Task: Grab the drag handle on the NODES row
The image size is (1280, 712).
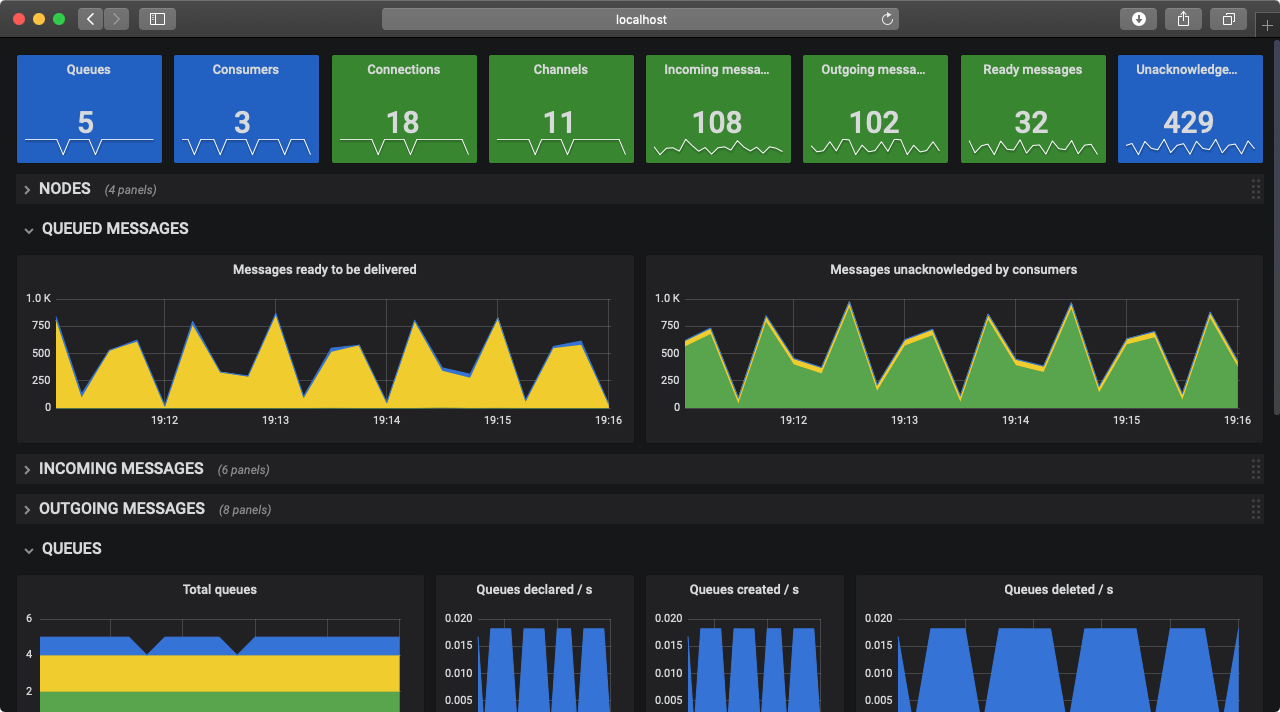Action: (x=1255, y=188)
